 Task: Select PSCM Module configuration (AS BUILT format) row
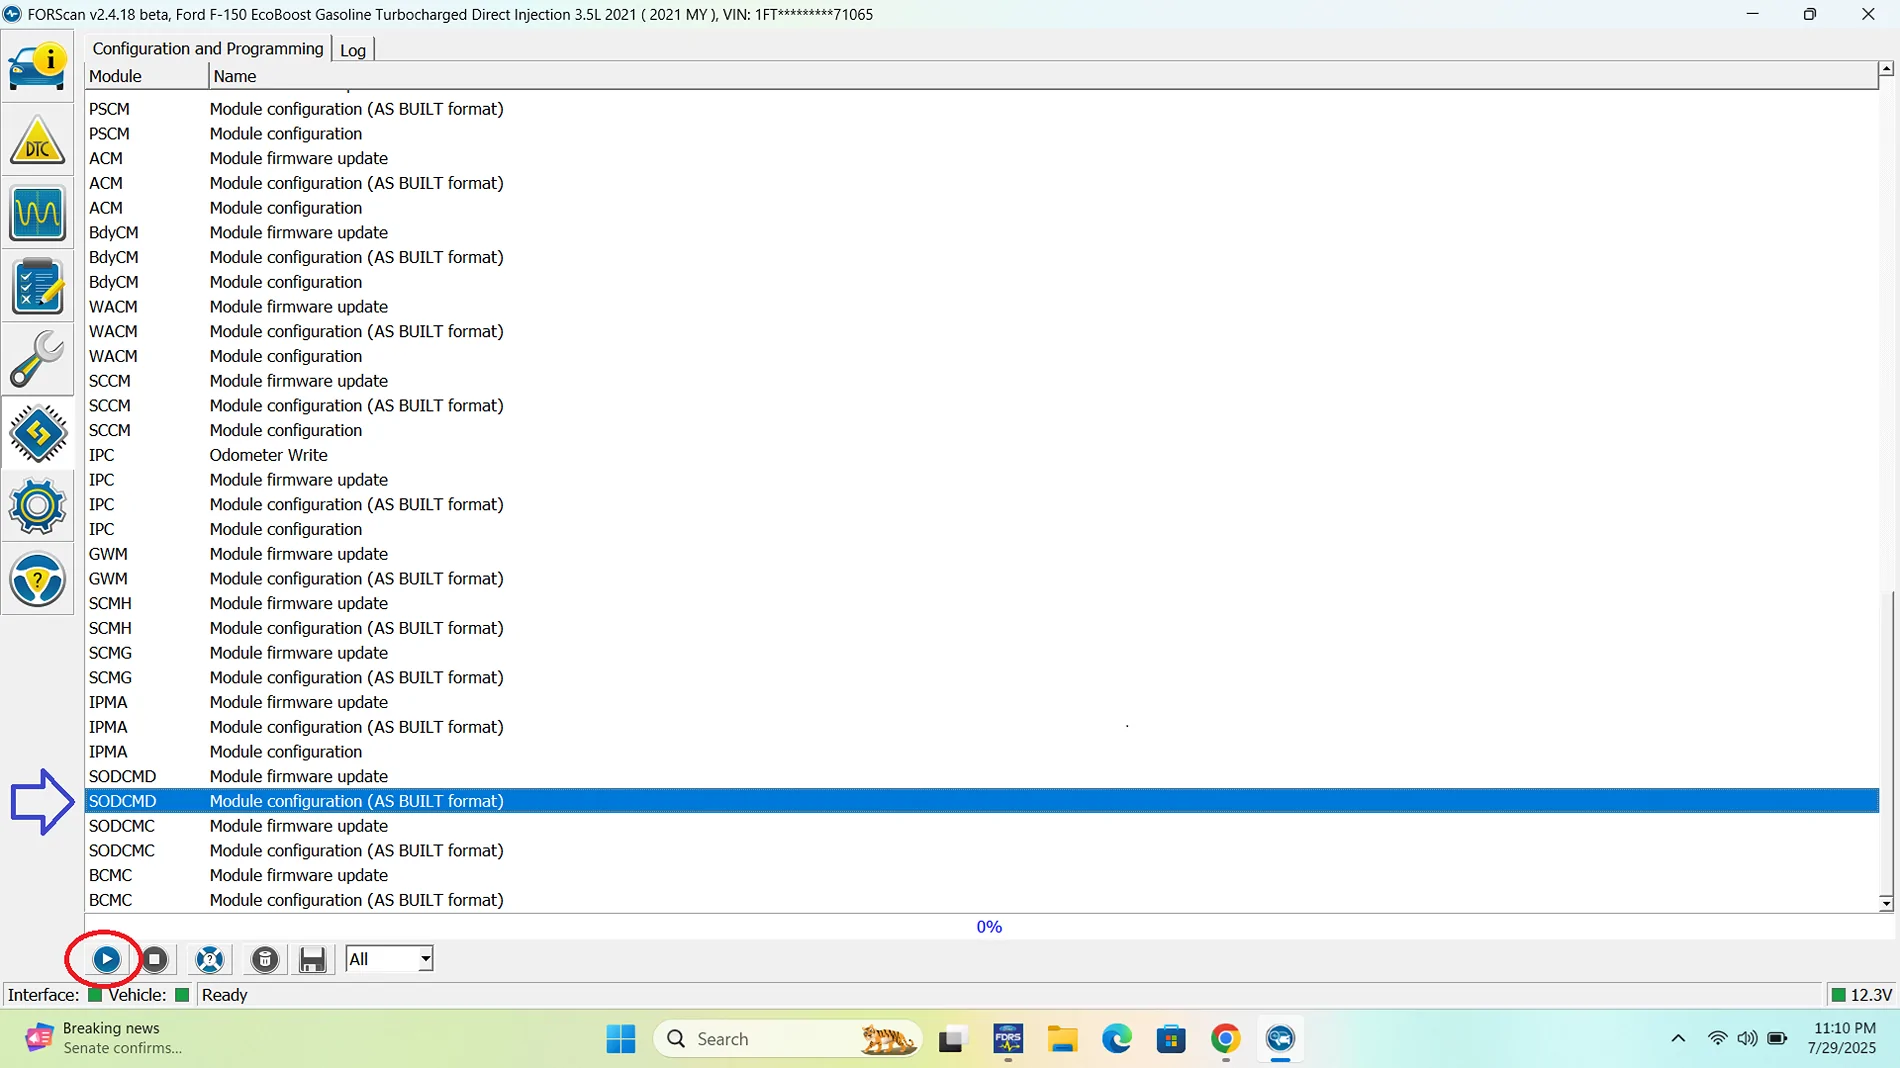click(x=981, y=109)
